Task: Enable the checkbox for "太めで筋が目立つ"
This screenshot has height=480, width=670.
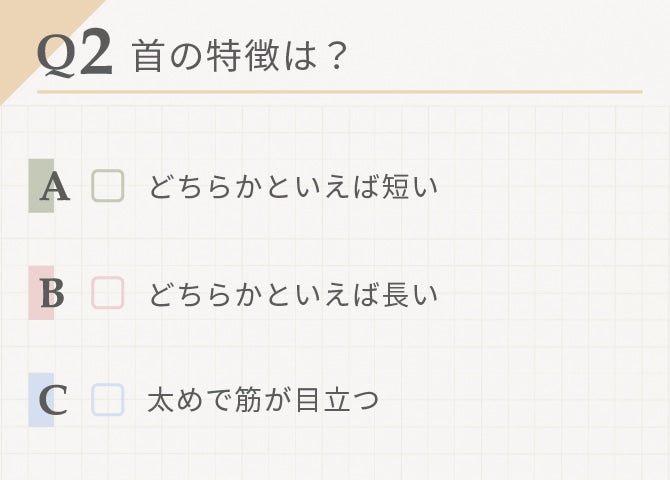Action: pos(108,400)
